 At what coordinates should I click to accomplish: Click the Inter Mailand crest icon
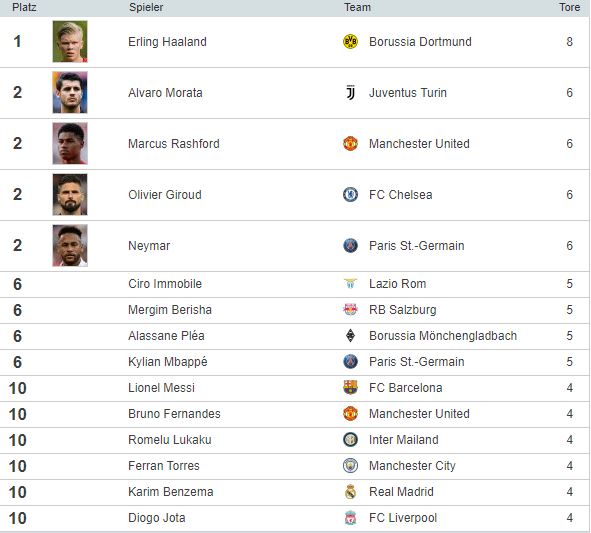(x=350, y=440)
